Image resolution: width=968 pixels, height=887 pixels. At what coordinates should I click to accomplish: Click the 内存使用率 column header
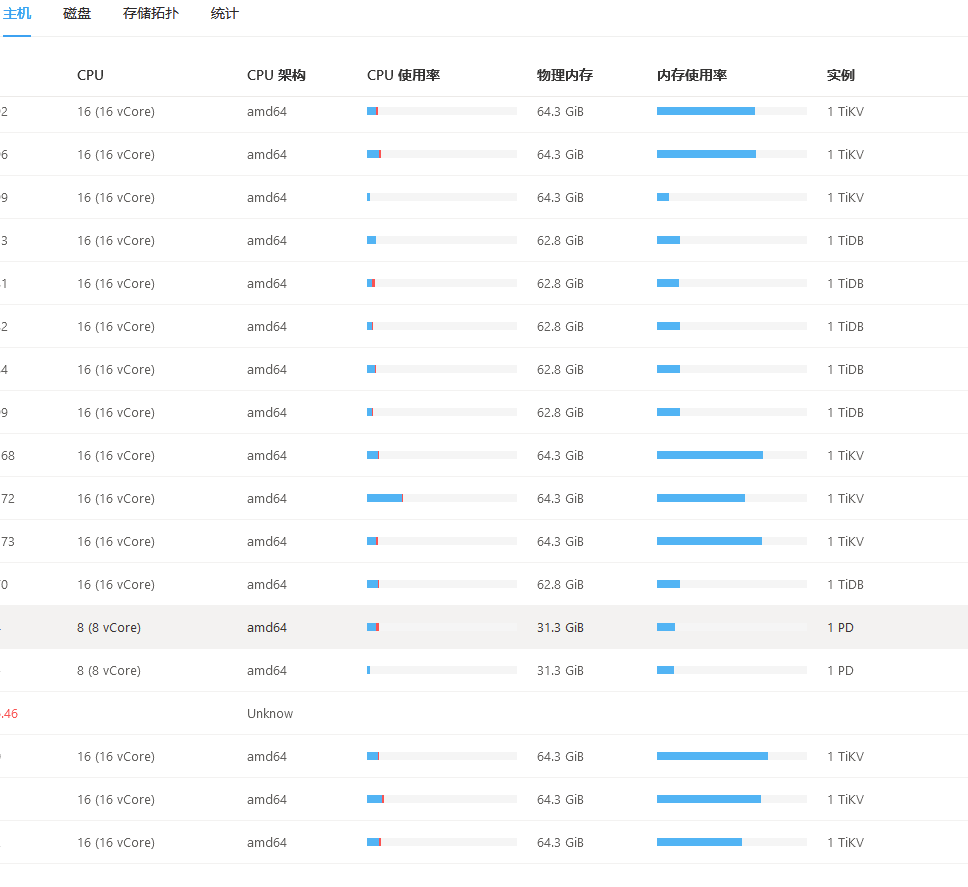click(692, 75)
